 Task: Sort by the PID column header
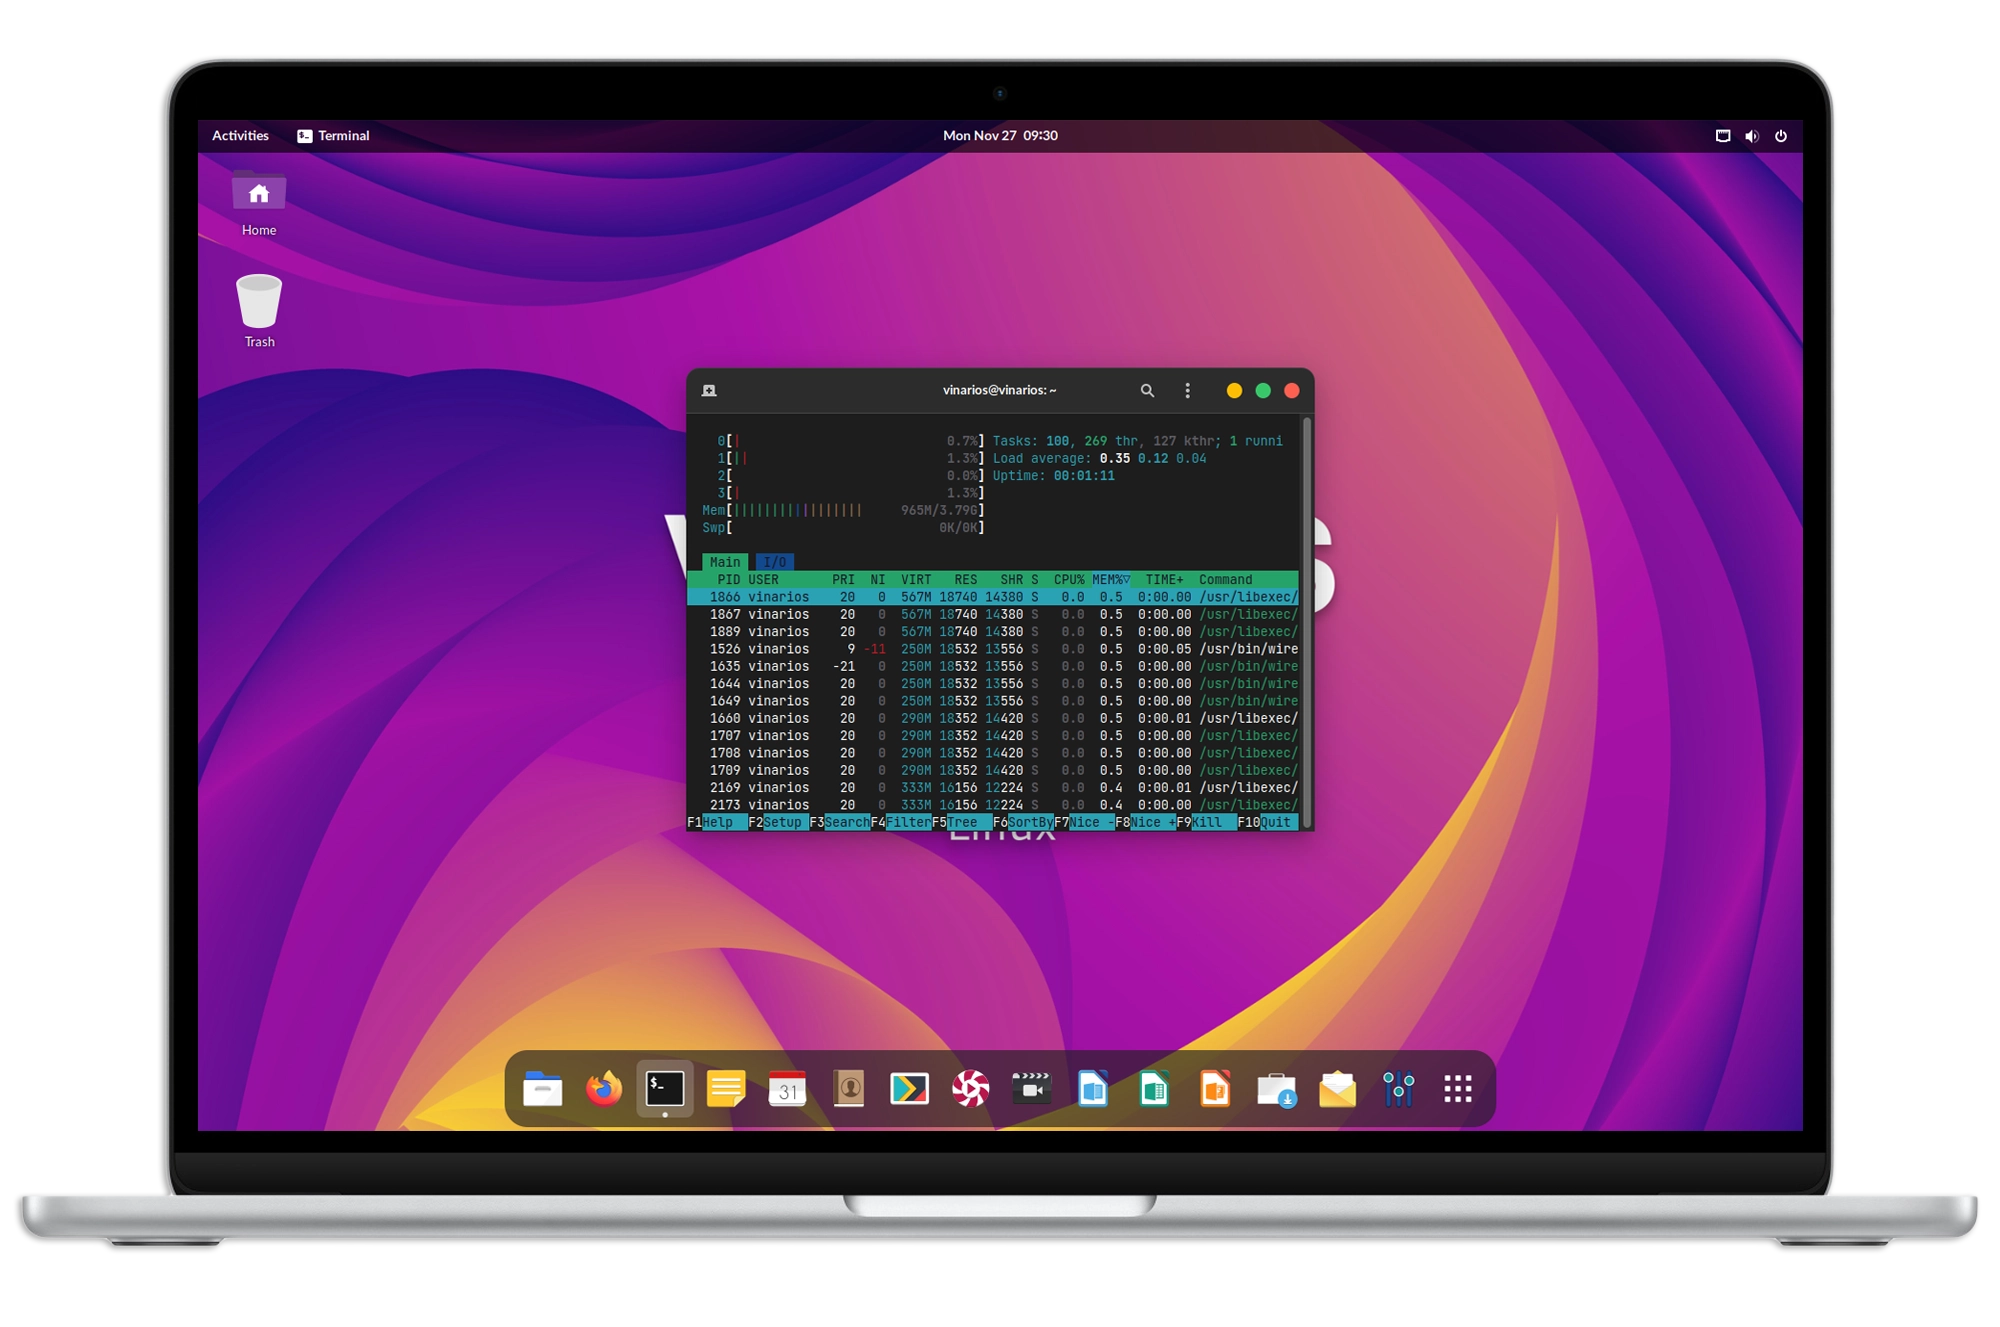point(729,580)
